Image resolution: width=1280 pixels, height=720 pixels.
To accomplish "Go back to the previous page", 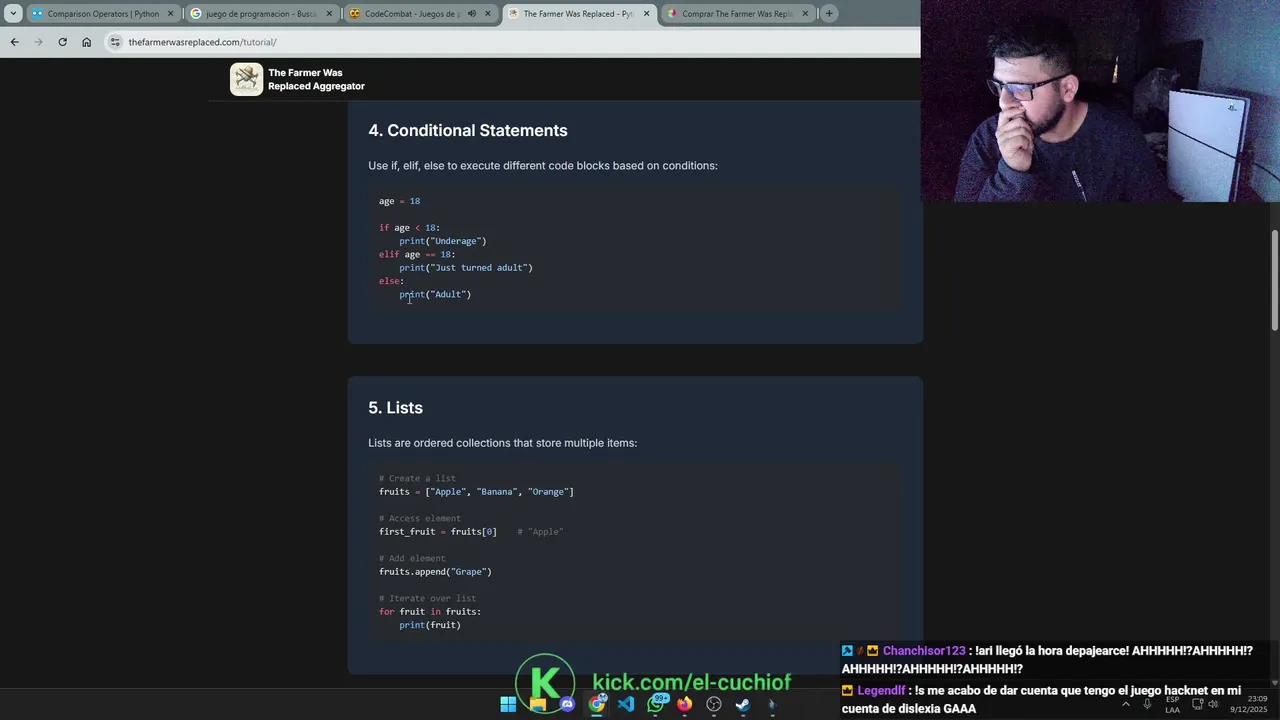I will pyautogui.click(x=14, y=42).
